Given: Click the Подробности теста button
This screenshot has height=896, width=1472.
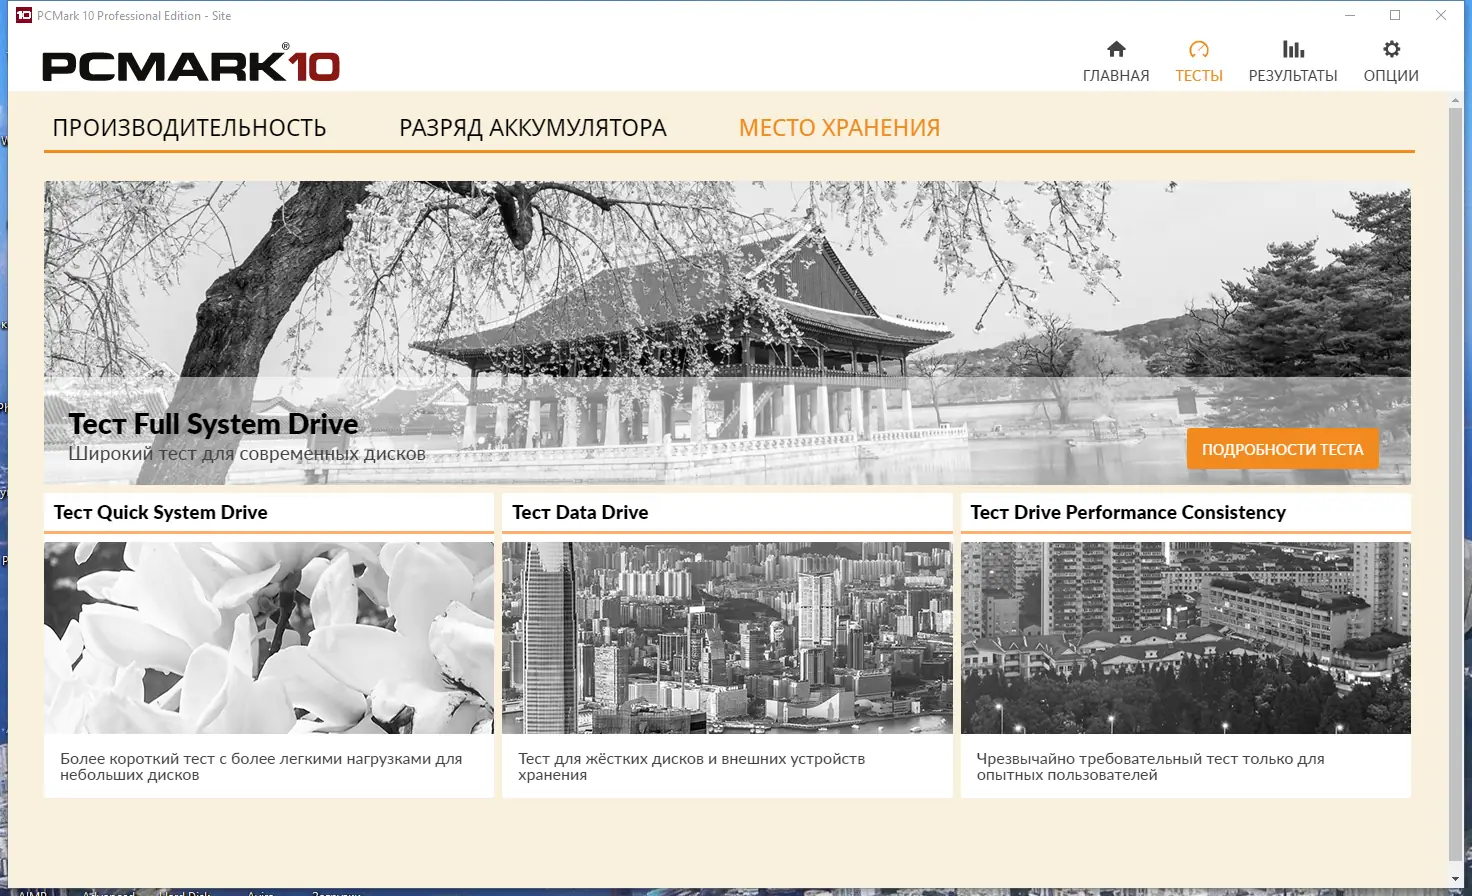Looking at the screenshot, I should point(1282,449).
